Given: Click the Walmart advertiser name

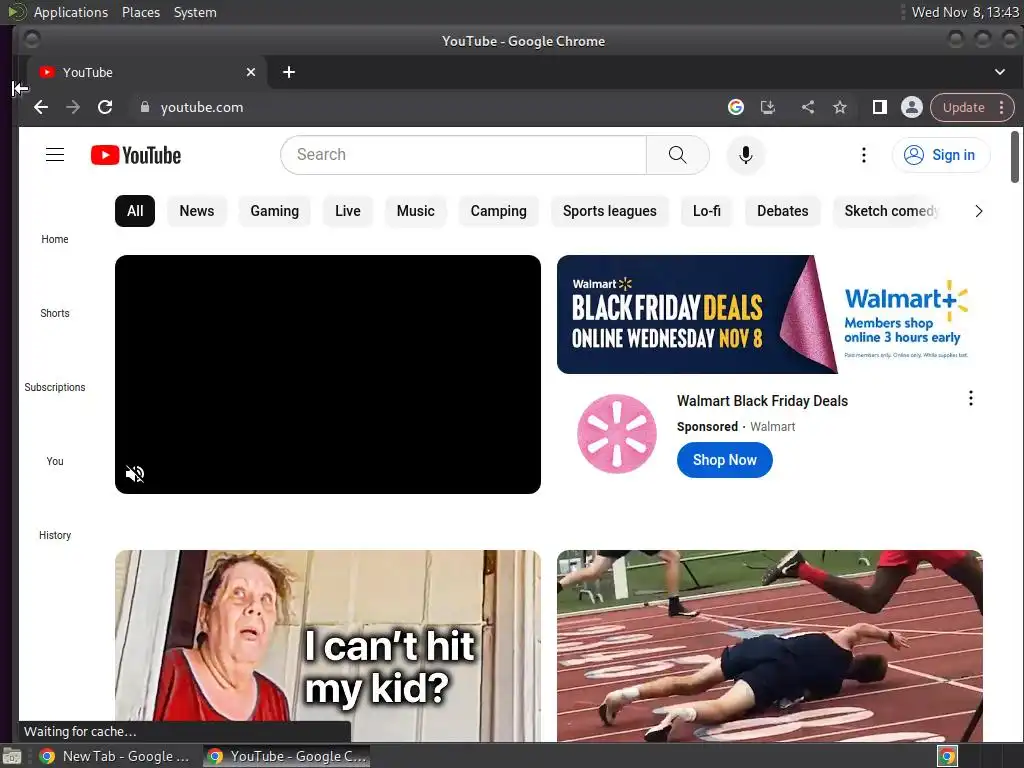Looking at the screenshot, I should click(773, 426).
